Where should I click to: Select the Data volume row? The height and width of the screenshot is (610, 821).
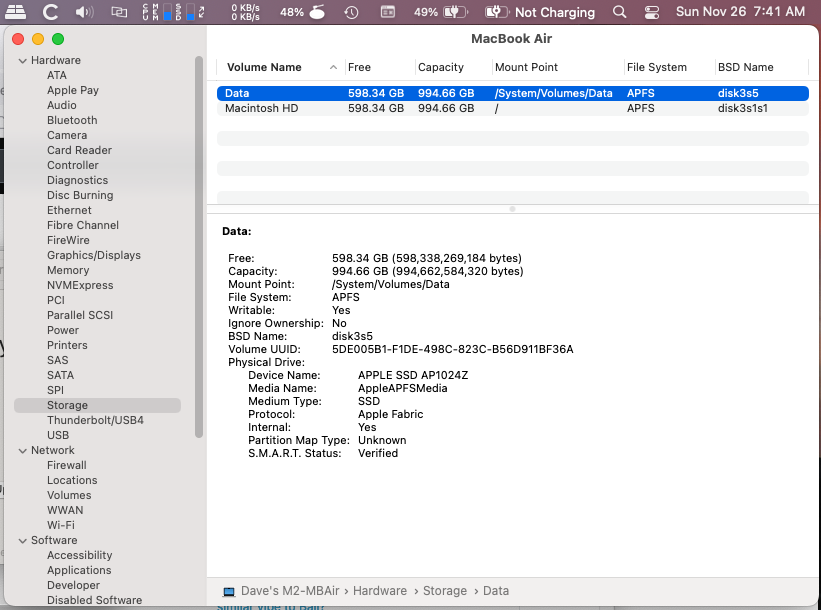(x=513, y=93)
